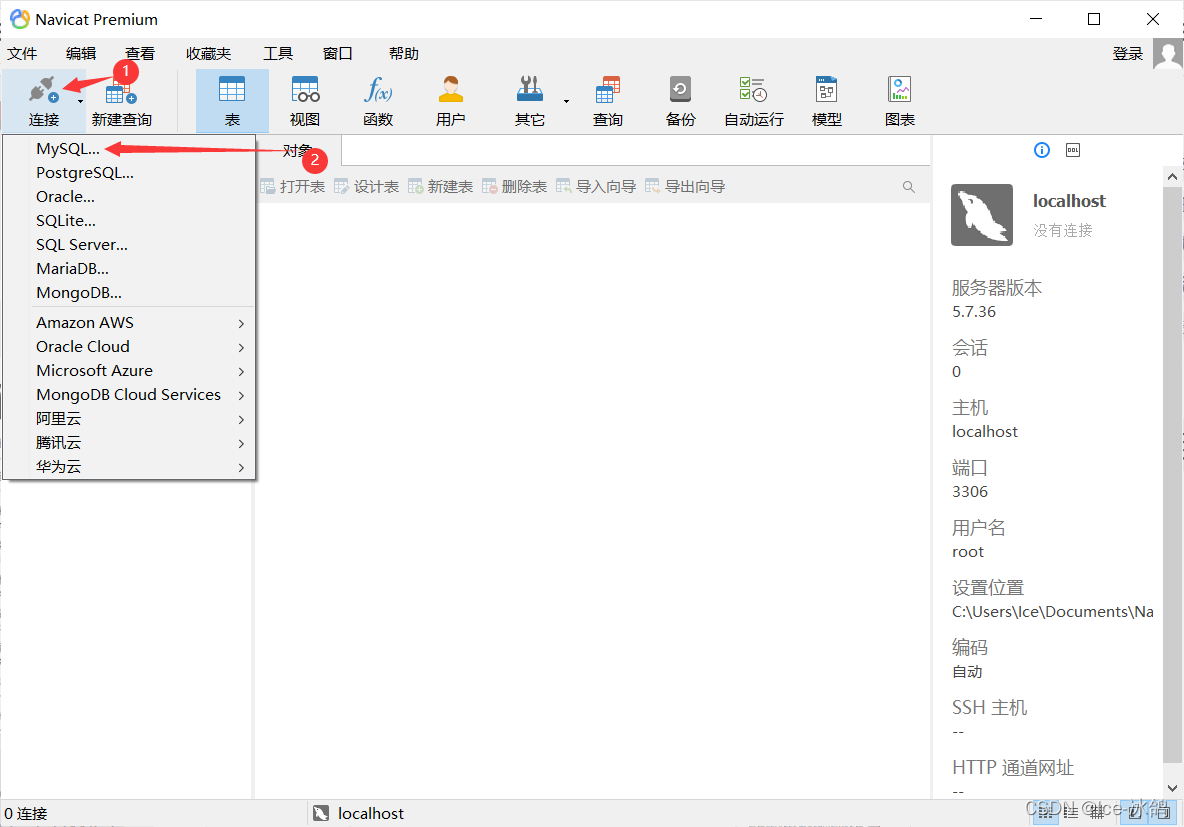Click the search magnifier in object toolbar
This screenshot has width=1184, height=827.
[x=908, y=187]
